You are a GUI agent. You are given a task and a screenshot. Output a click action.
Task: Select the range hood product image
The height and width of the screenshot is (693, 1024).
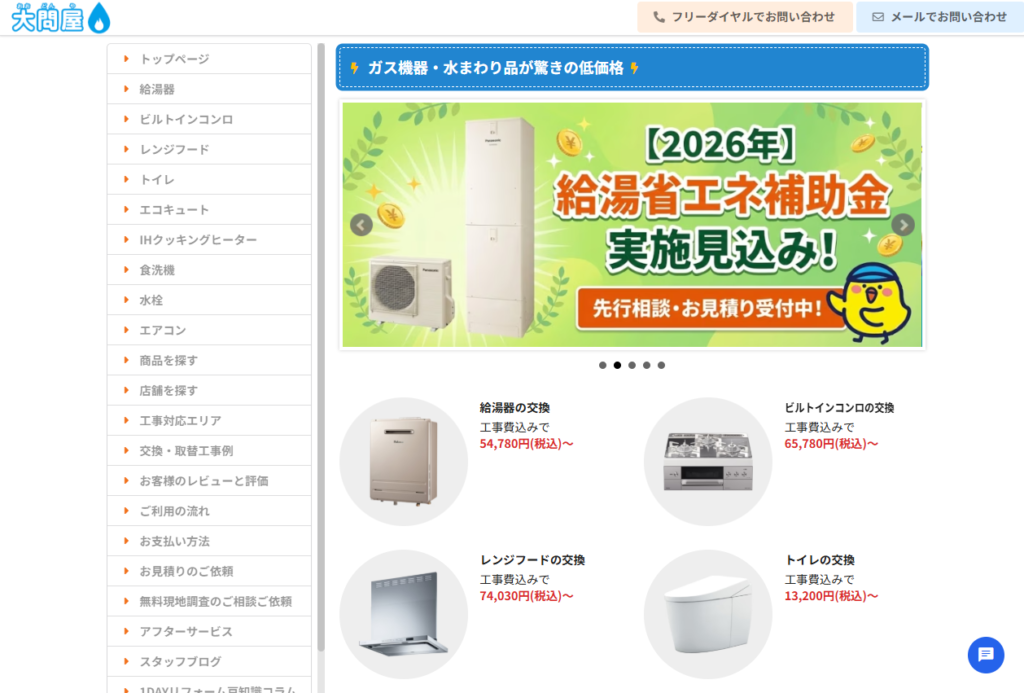click(404, 614)
